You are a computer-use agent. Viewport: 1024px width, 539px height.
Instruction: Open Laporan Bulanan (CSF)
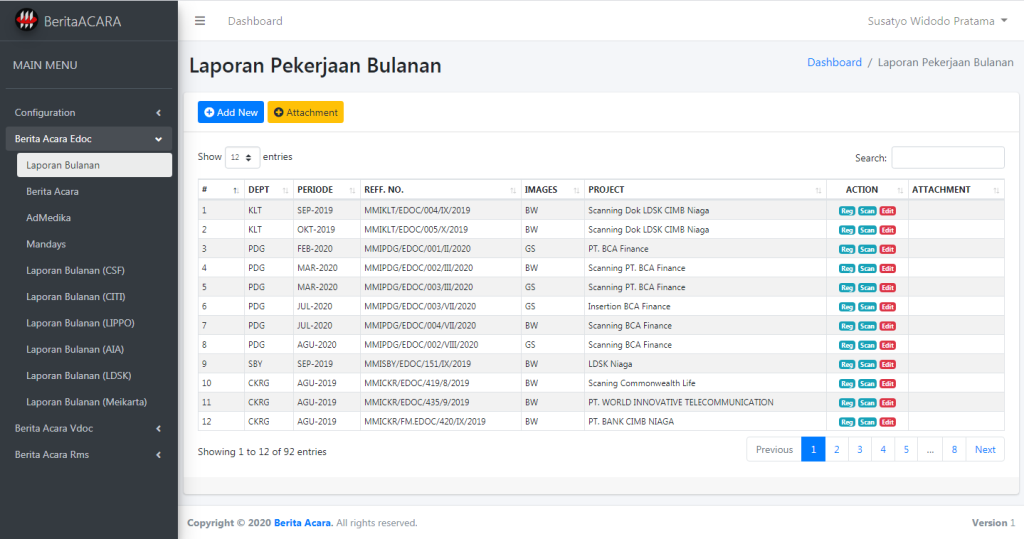click(x=94, y=270)
